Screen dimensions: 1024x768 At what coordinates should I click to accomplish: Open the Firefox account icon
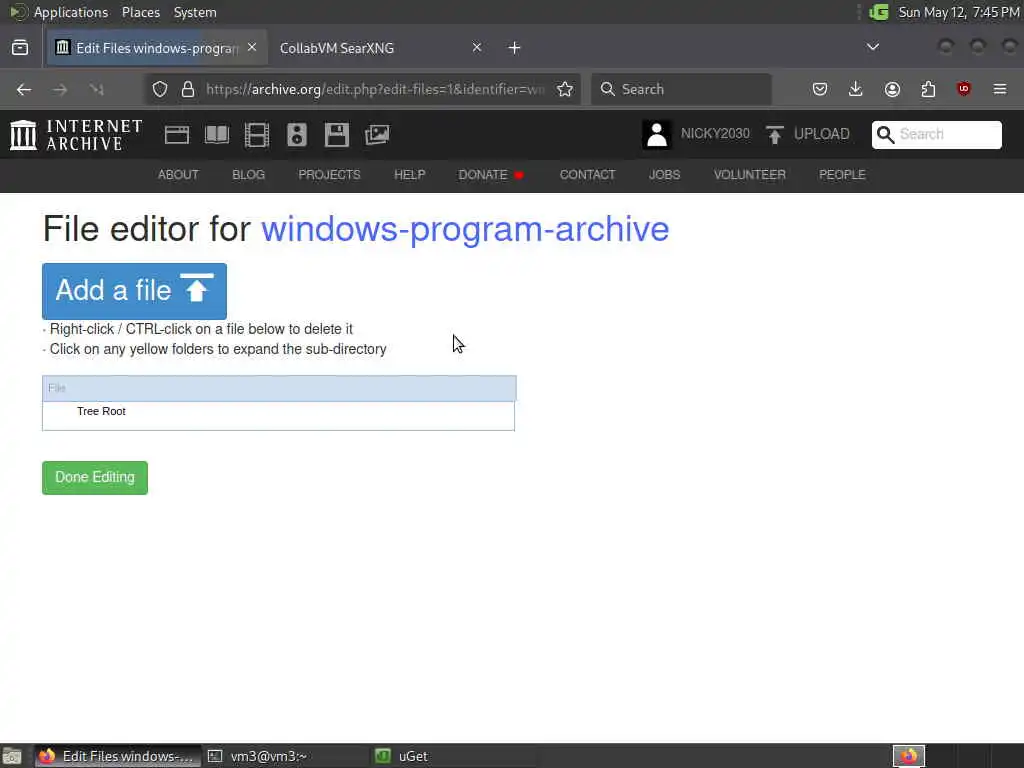(x=892, y=89)
